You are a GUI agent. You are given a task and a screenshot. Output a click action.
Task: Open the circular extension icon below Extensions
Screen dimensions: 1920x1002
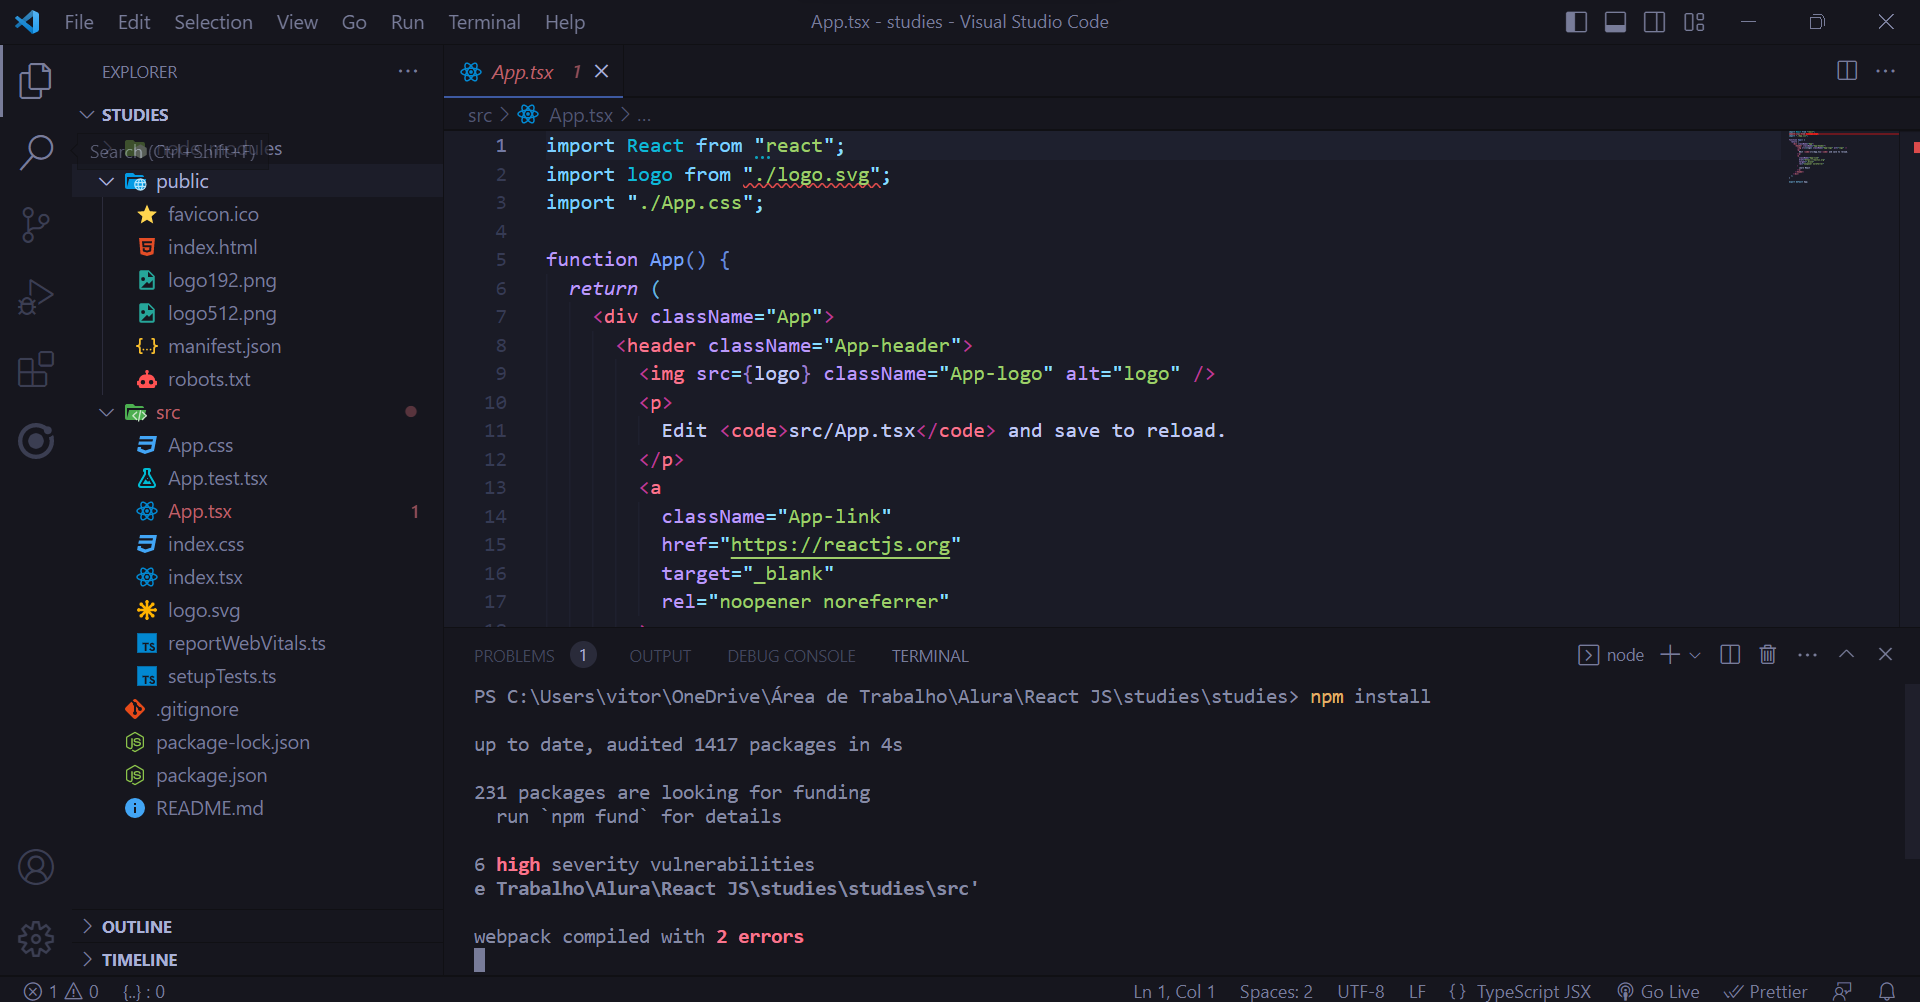tap(36, 441)
